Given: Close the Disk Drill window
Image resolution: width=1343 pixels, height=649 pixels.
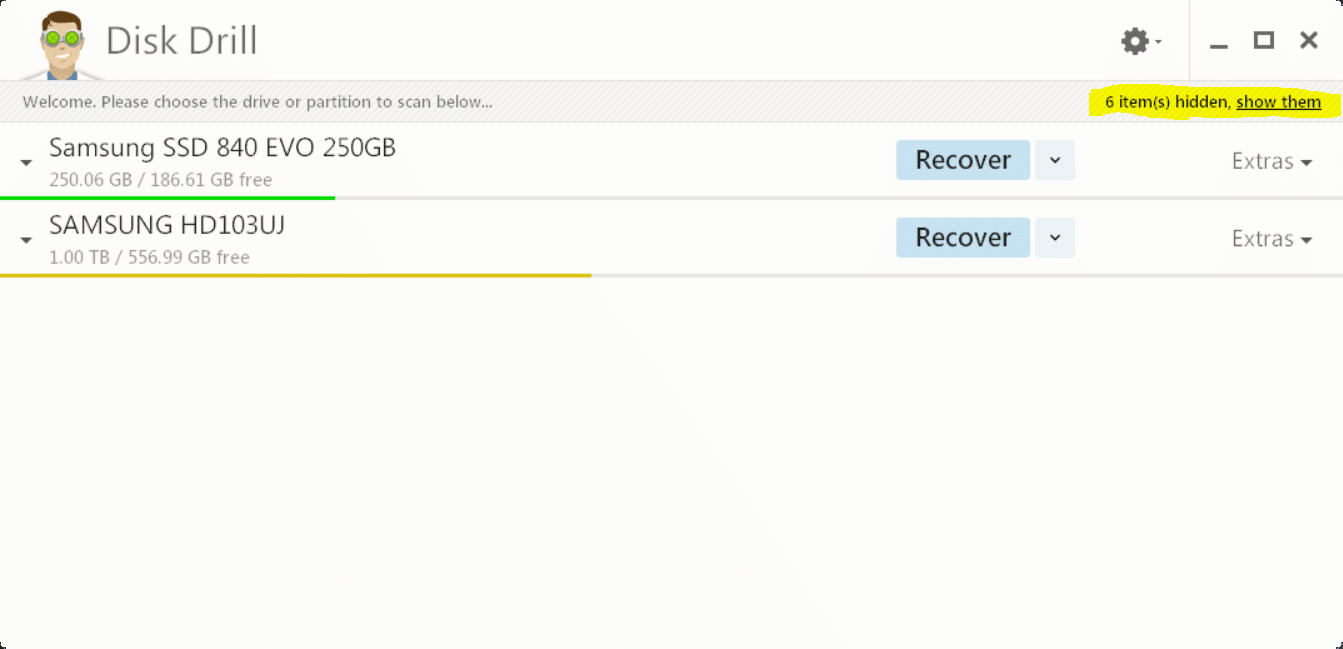Looking at the screenshot, I should (x=1308, y=40).
